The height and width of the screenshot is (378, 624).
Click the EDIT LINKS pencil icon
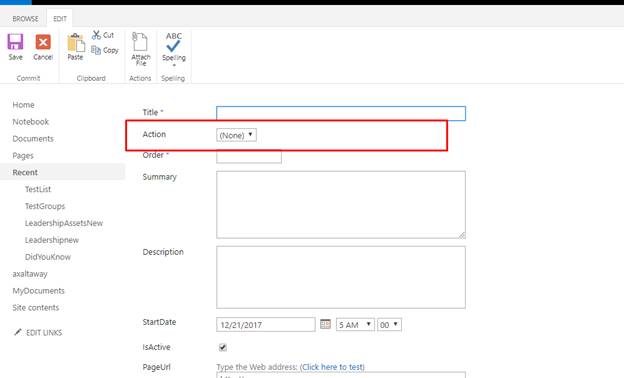pyautogui.click(x=18, y=332)
